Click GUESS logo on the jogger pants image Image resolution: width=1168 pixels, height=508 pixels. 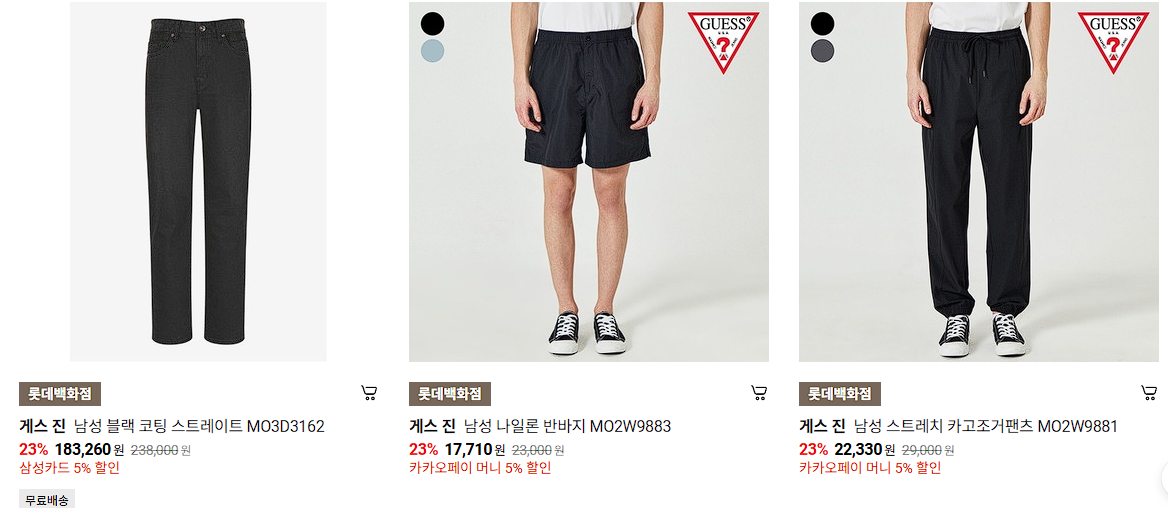(x=1114, y=42)
